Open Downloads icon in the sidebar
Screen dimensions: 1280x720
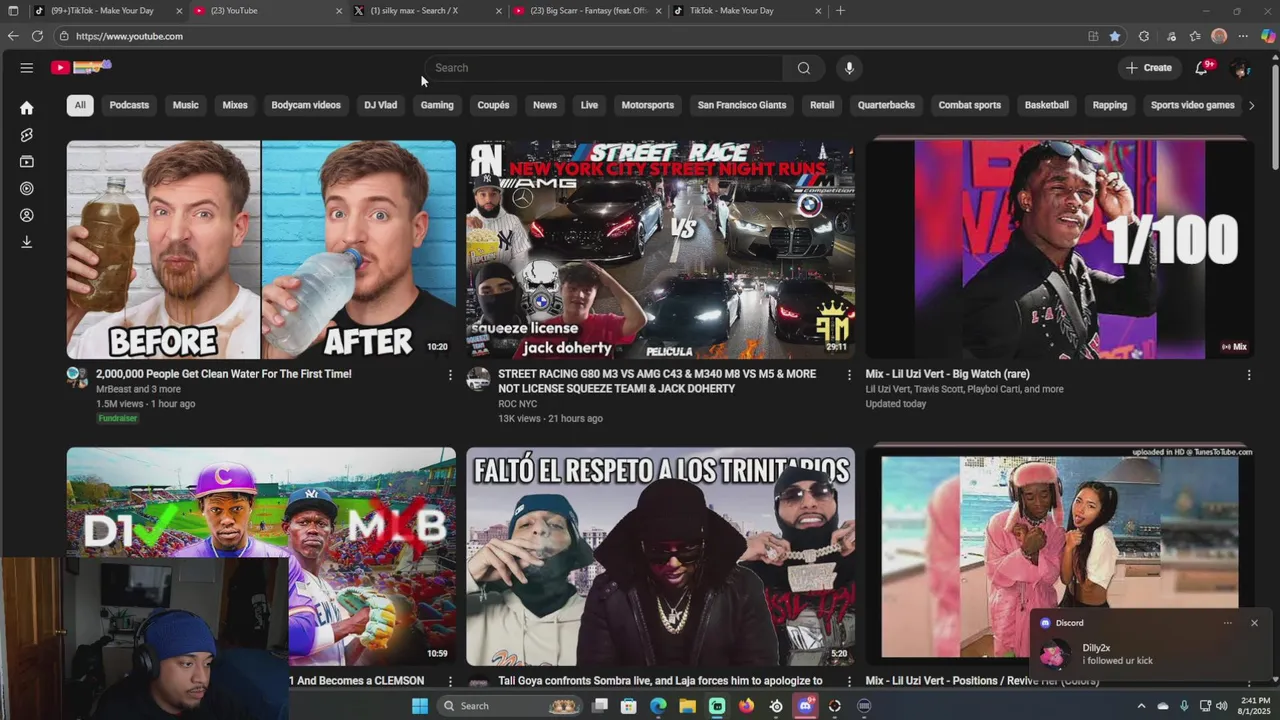click(27, 242)
